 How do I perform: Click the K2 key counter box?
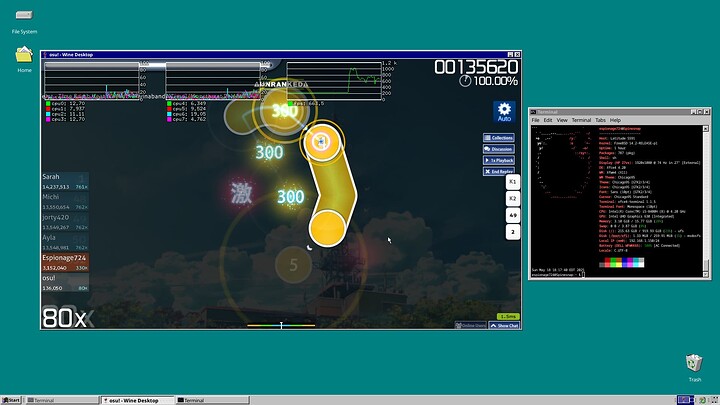click(513, 198)
